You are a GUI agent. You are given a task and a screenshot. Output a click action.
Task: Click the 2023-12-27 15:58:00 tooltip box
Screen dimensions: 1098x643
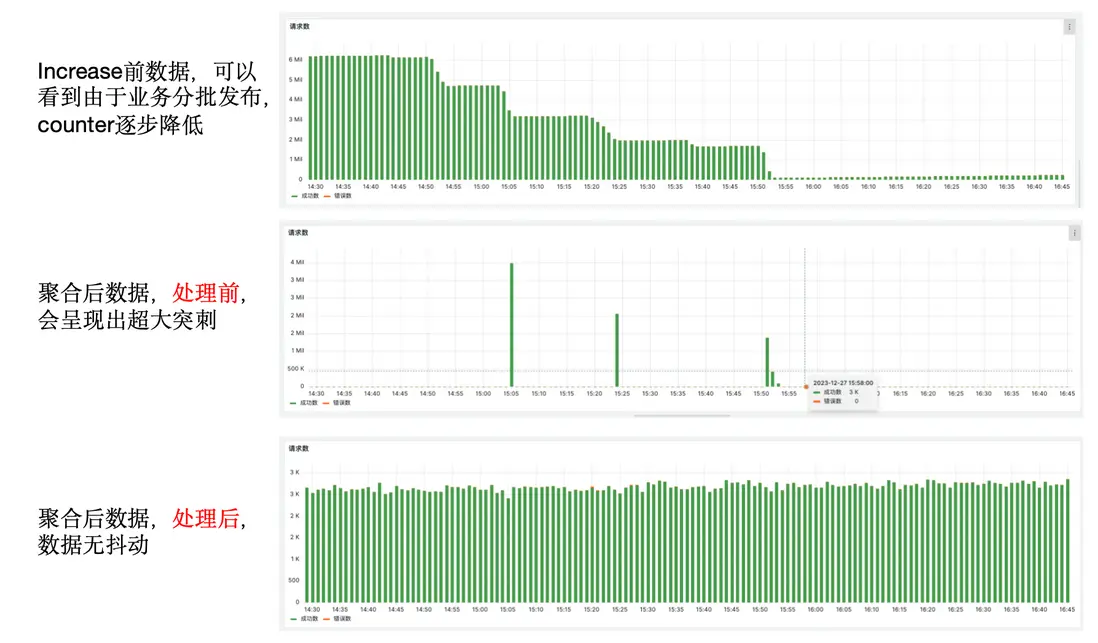coord(842,393)
